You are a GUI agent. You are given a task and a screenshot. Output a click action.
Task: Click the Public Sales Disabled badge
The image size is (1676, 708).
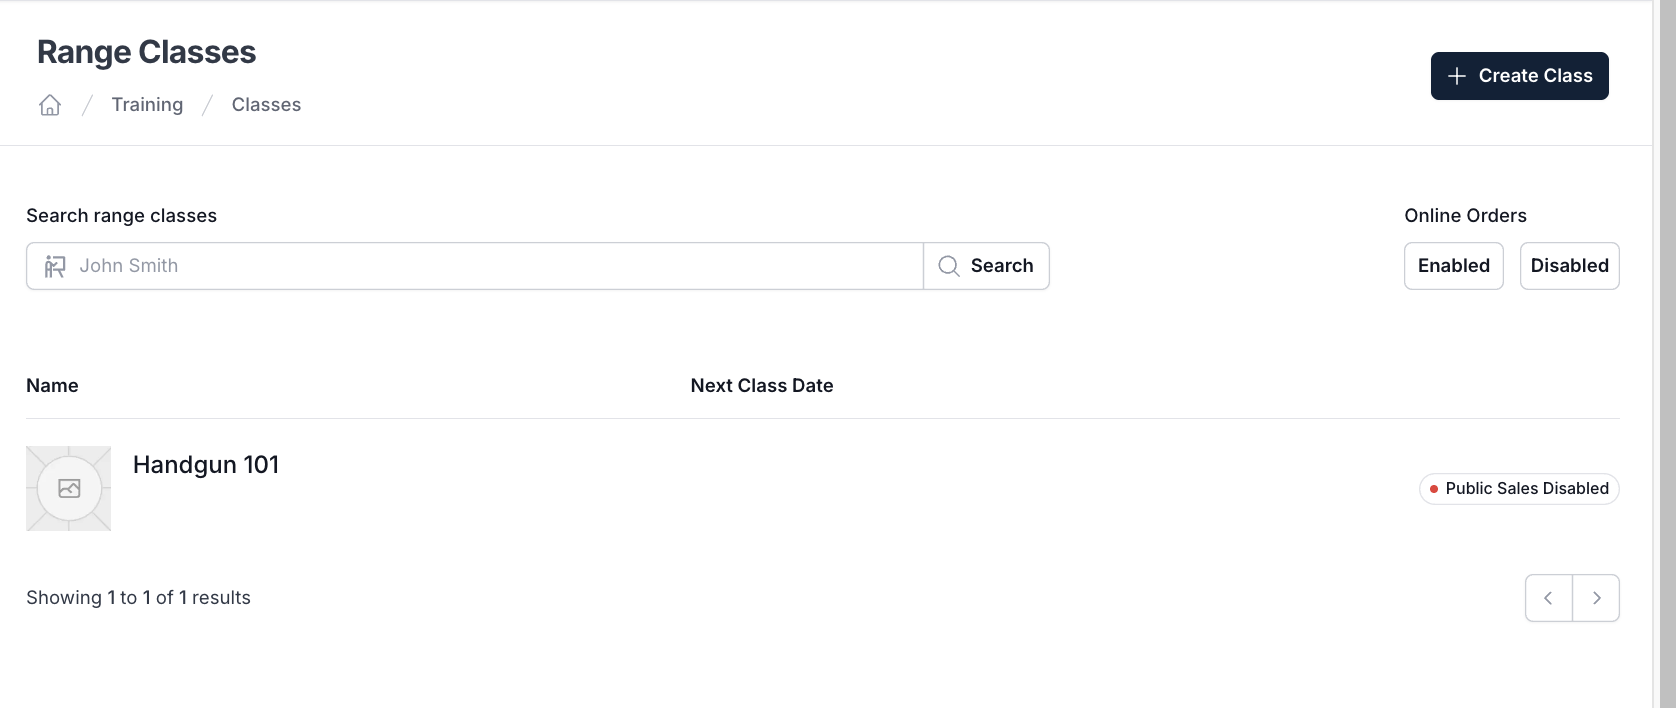tap(1519, 489)
